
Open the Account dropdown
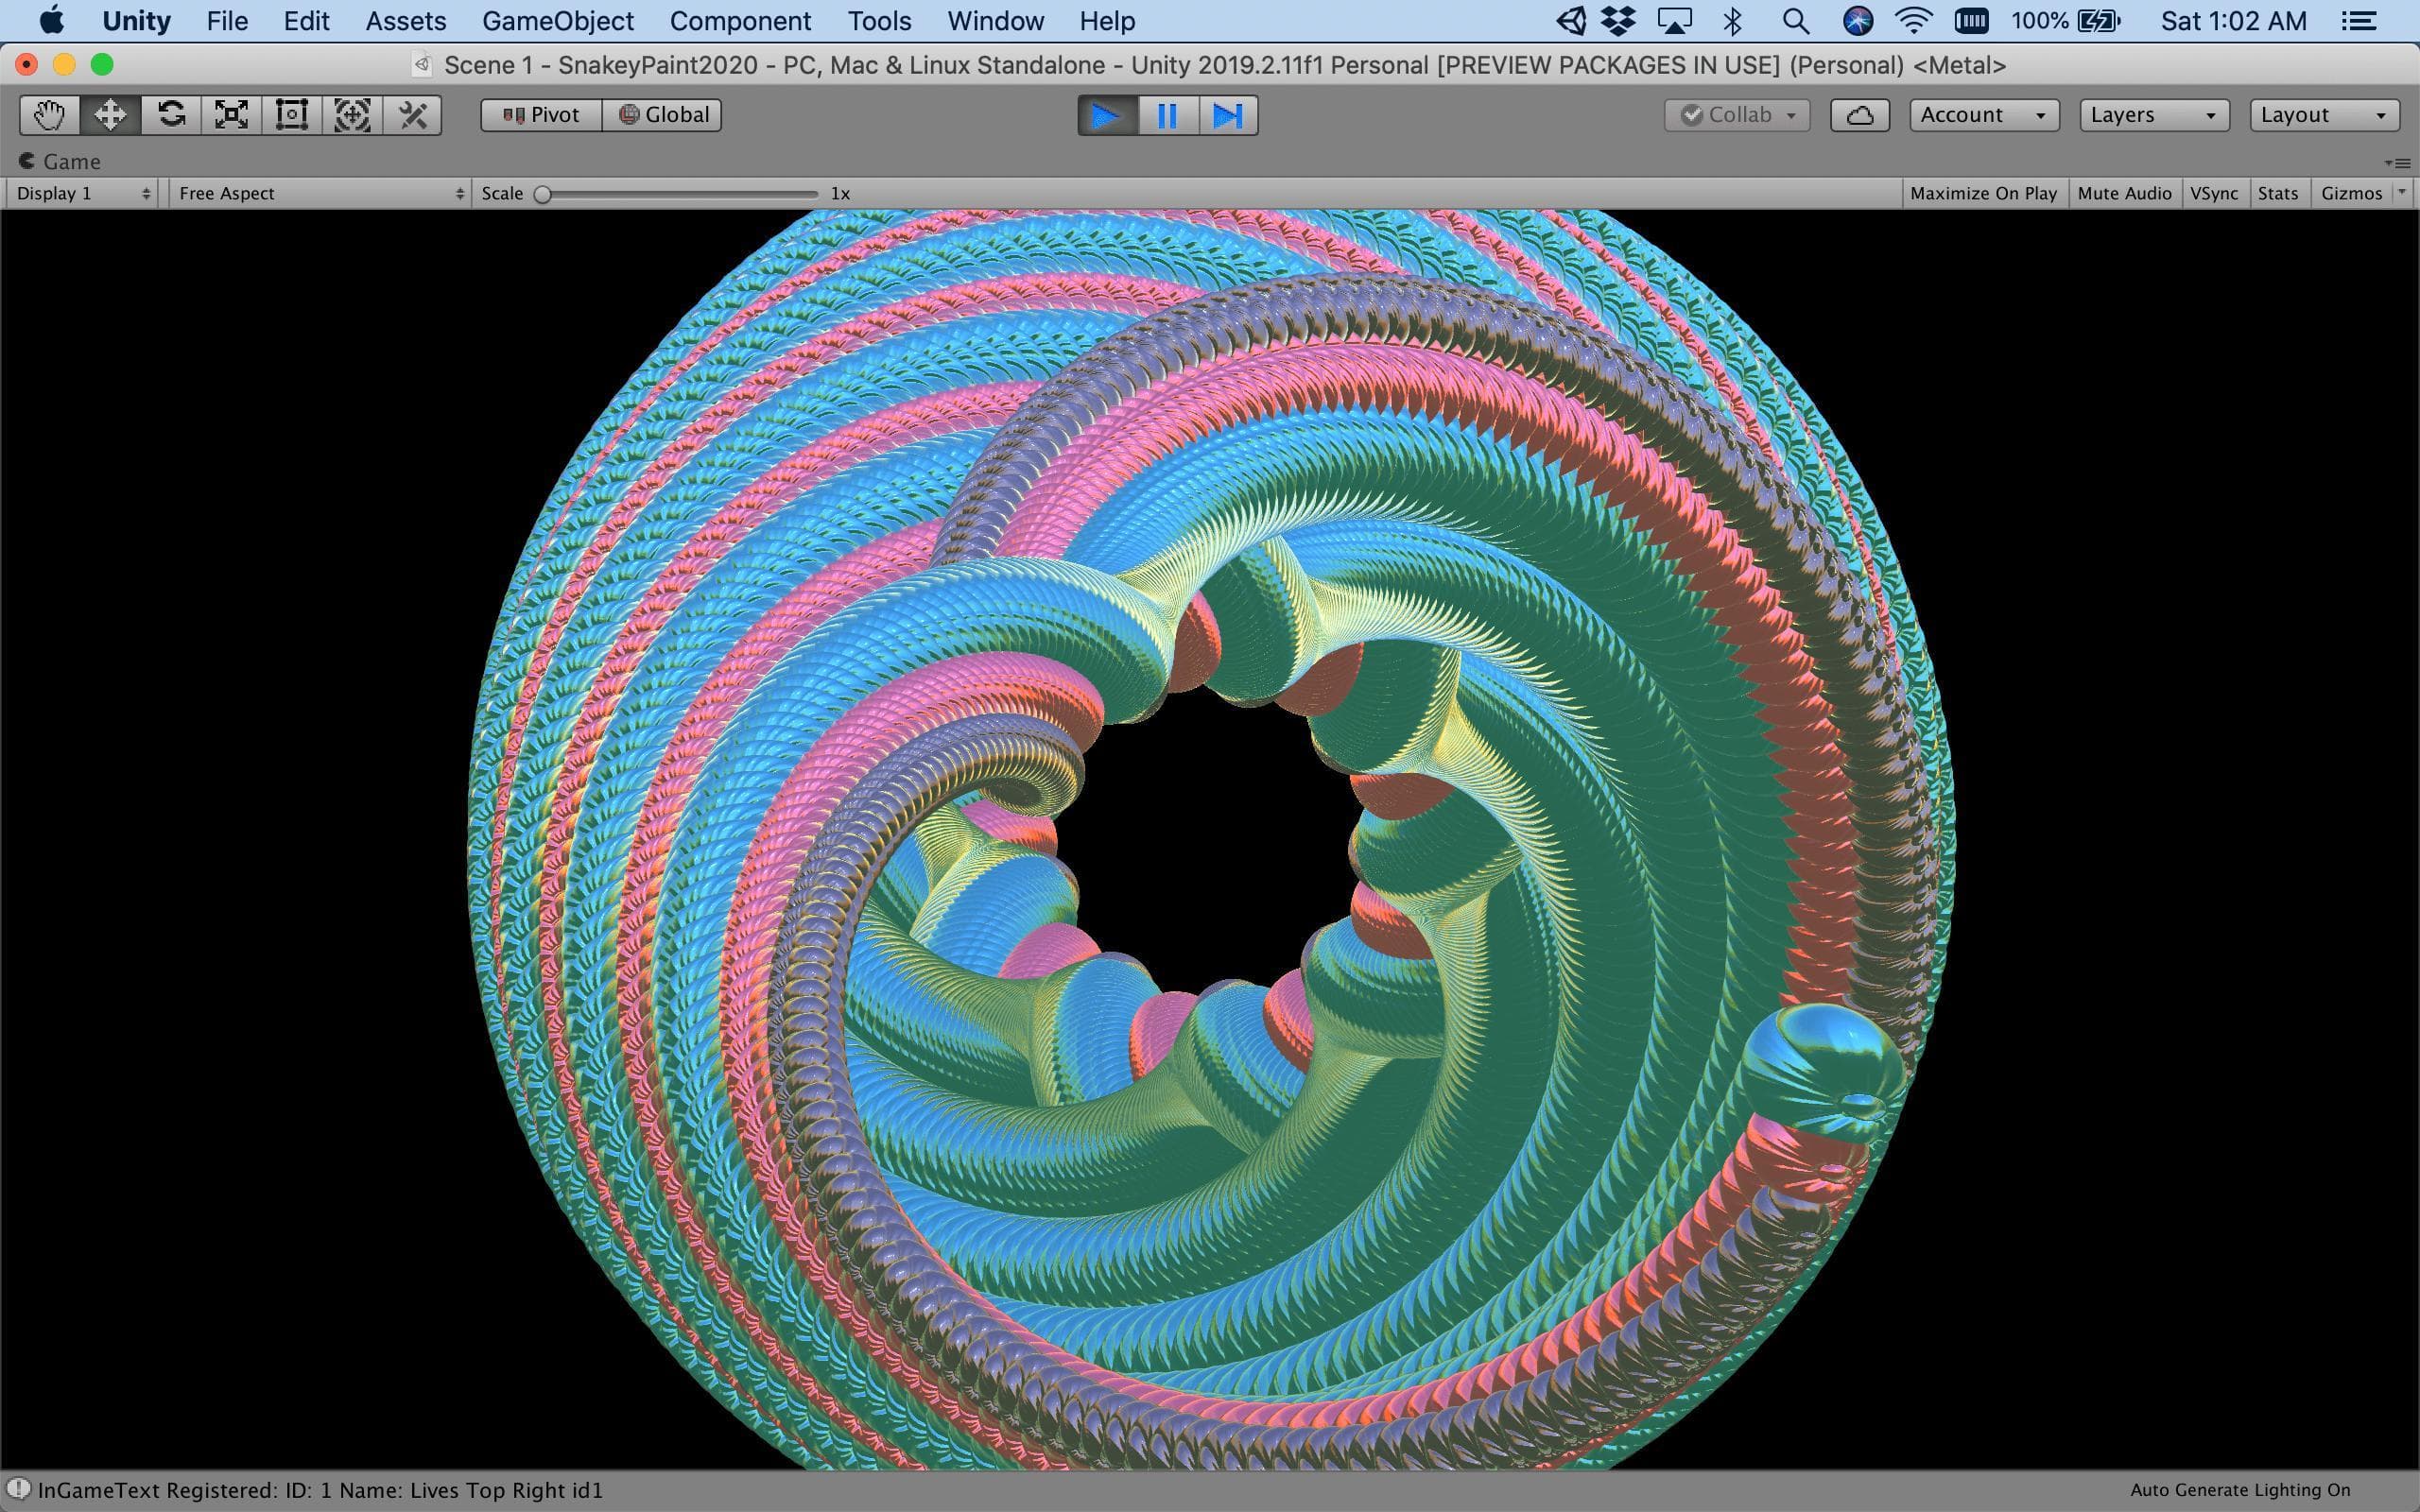(1984, 115)
